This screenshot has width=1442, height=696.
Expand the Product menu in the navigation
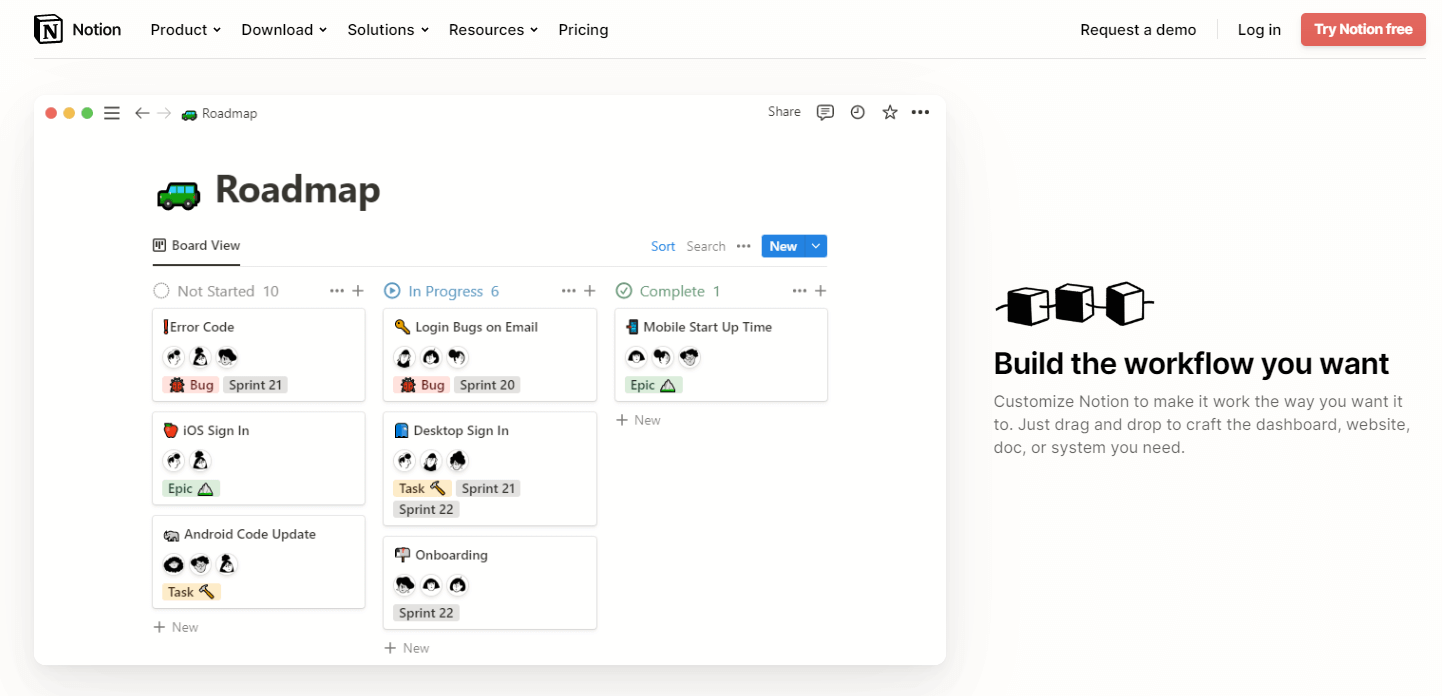point(184,29)
